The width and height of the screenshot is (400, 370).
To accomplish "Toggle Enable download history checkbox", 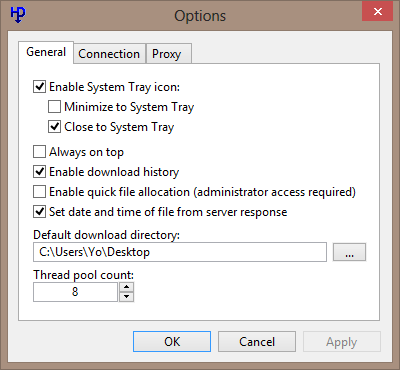I will 40,172.
